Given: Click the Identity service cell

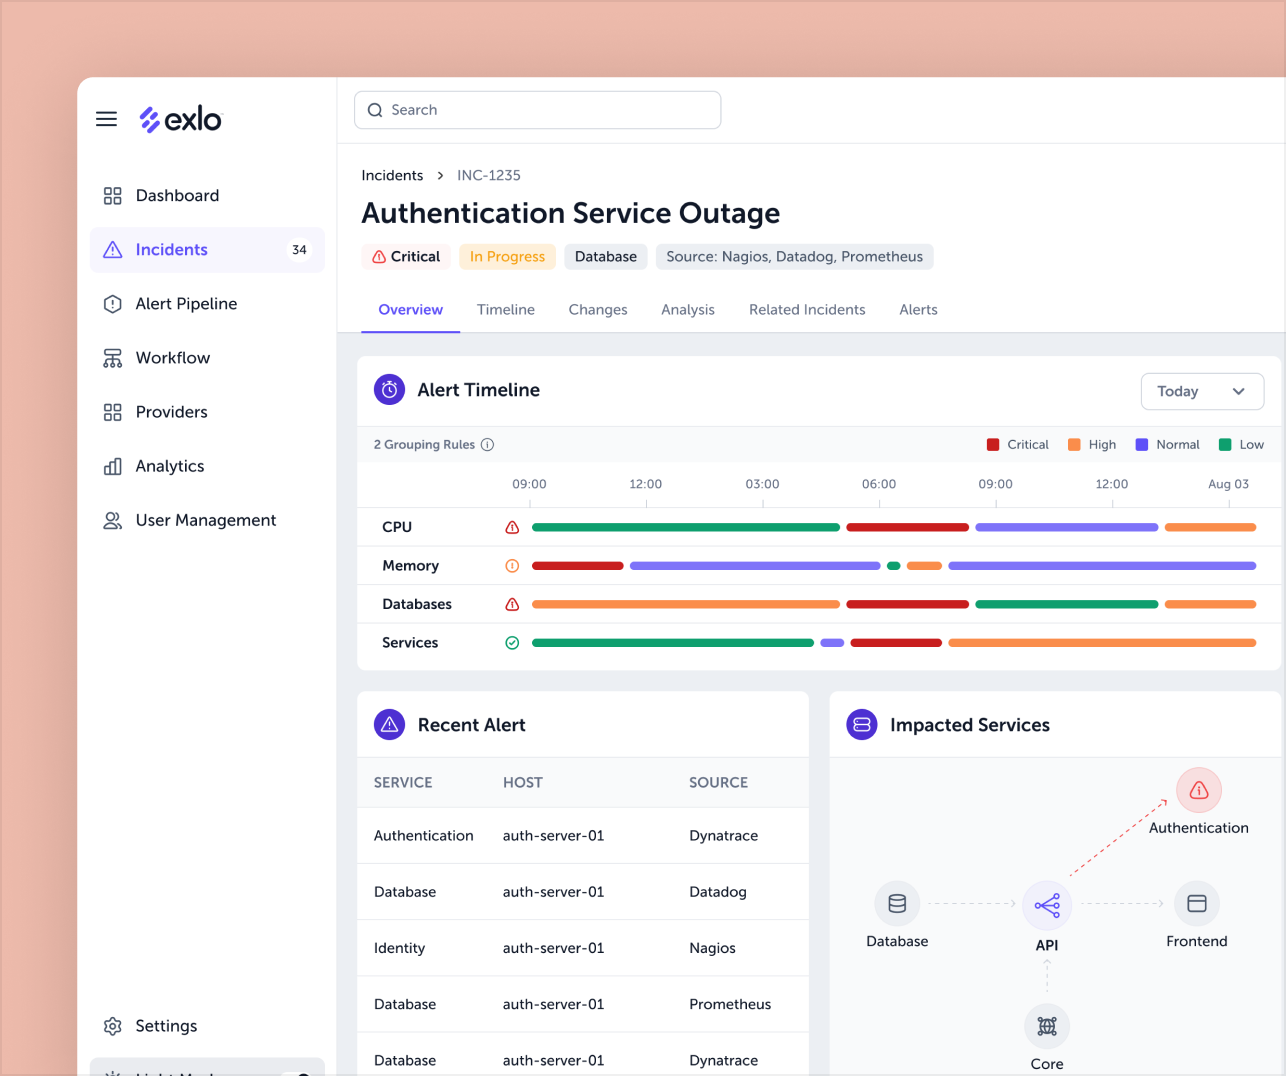Looking at the screenshot, I should click(x=399, y=948).
